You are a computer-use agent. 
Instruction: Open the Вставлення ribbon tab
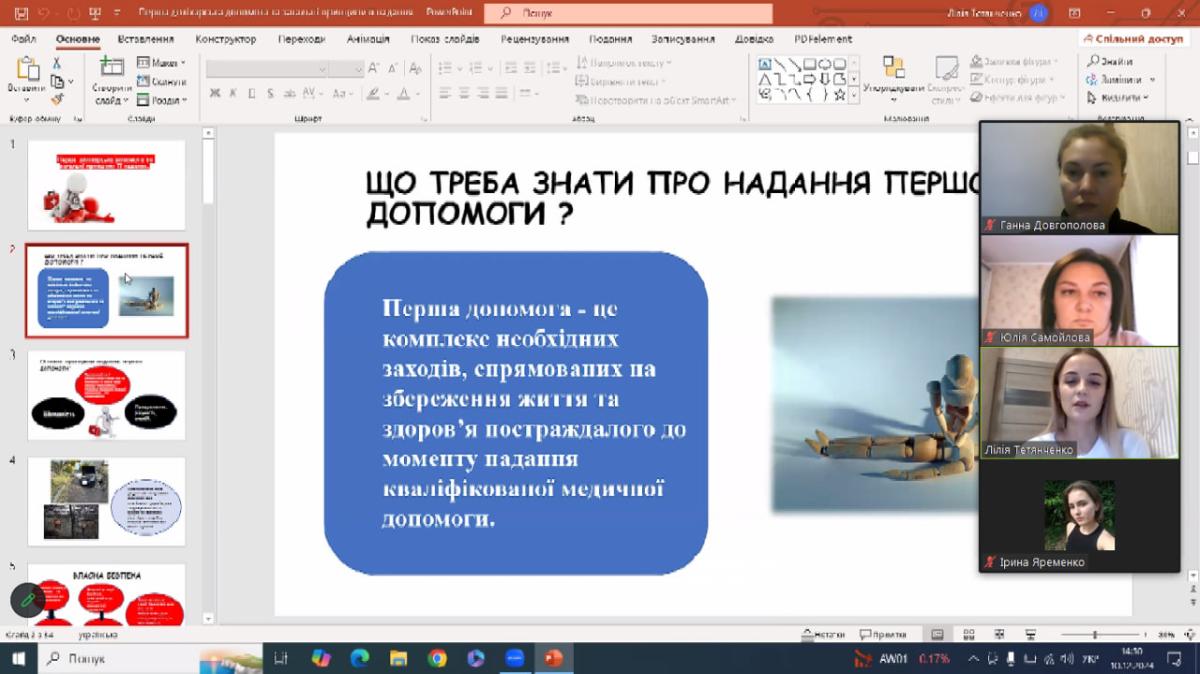[145, 39]
